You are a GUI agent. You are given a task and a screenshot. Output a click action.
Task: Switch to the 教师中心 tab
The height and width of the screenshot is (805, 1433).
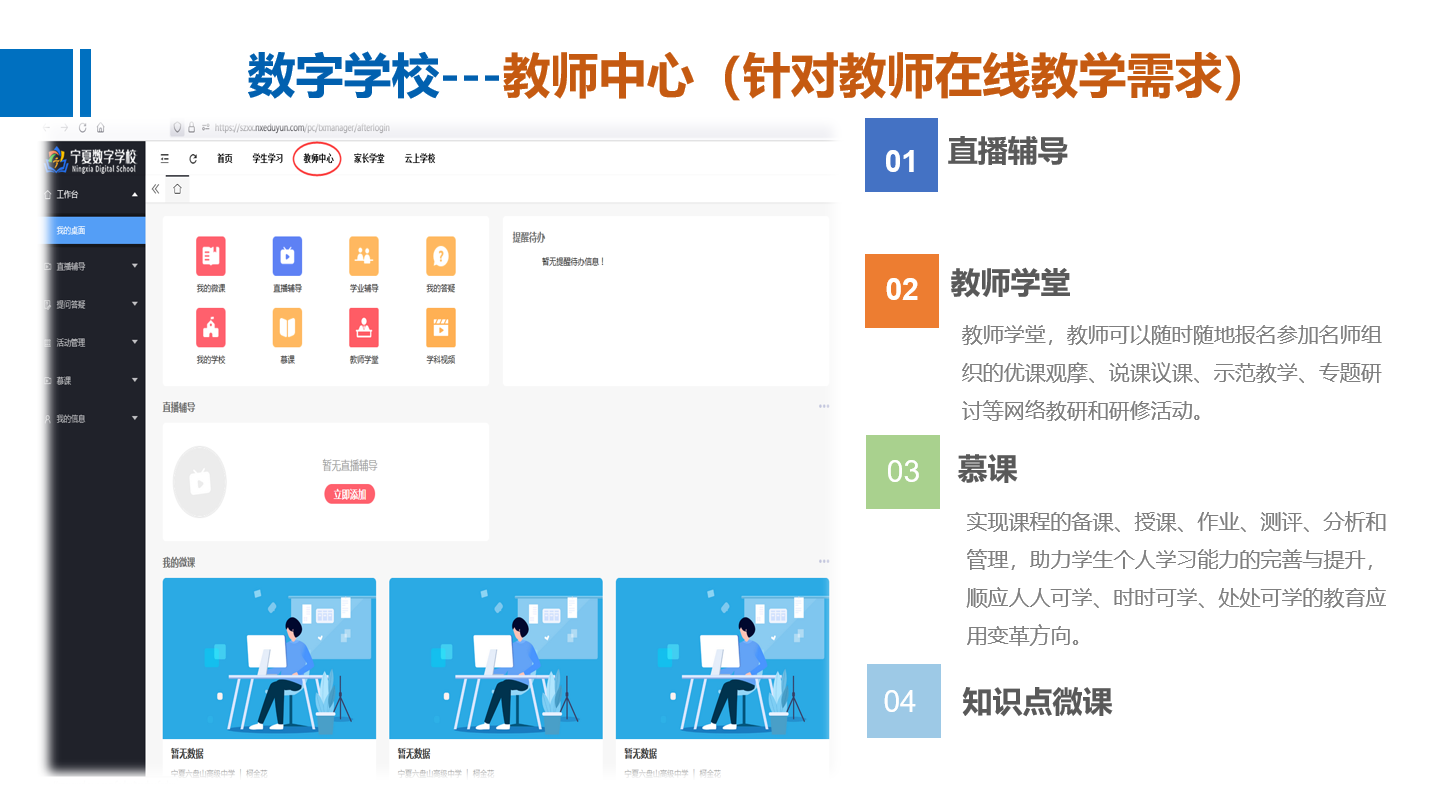click(x=318, y=159)
